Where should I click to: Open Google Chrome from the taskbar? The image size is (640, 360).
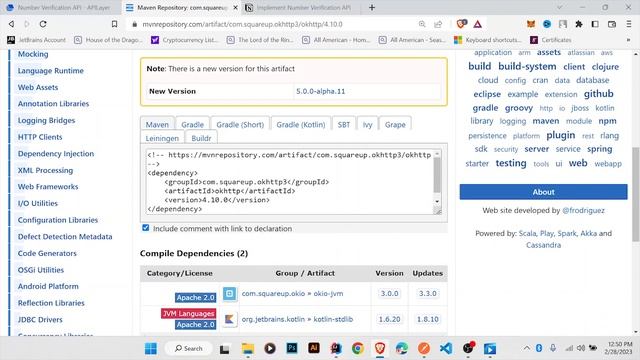tap(358, 349)
